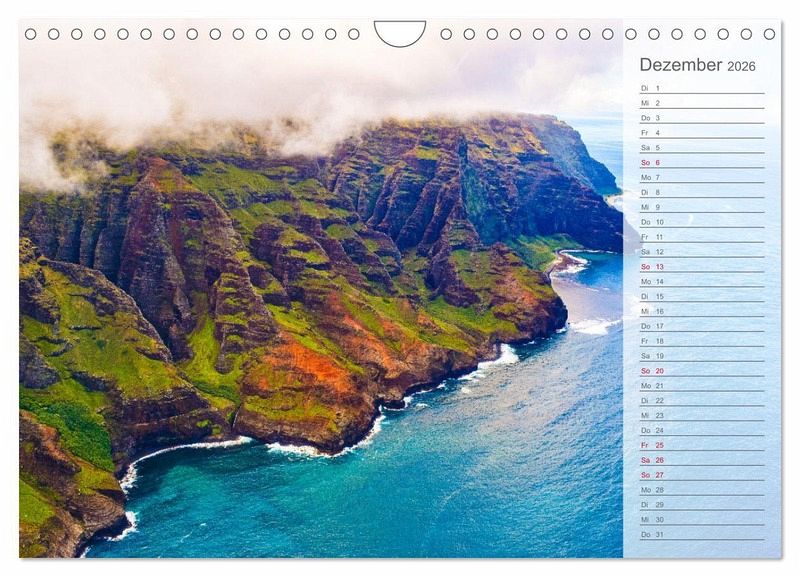Select the 'Di 1' date row
This screenshot has width=800, height=577.
[702, 88]
